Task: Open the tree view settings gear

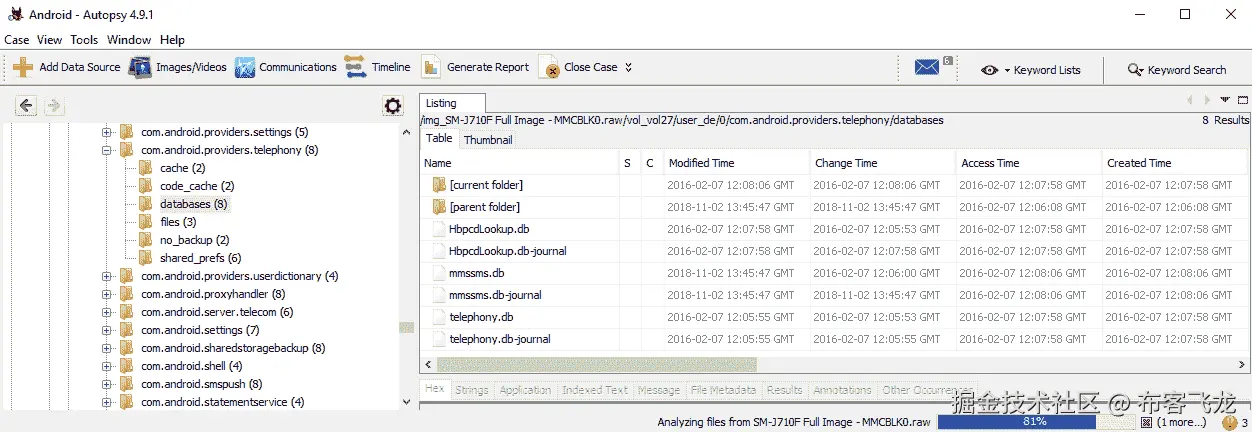Action: [393, 106]
